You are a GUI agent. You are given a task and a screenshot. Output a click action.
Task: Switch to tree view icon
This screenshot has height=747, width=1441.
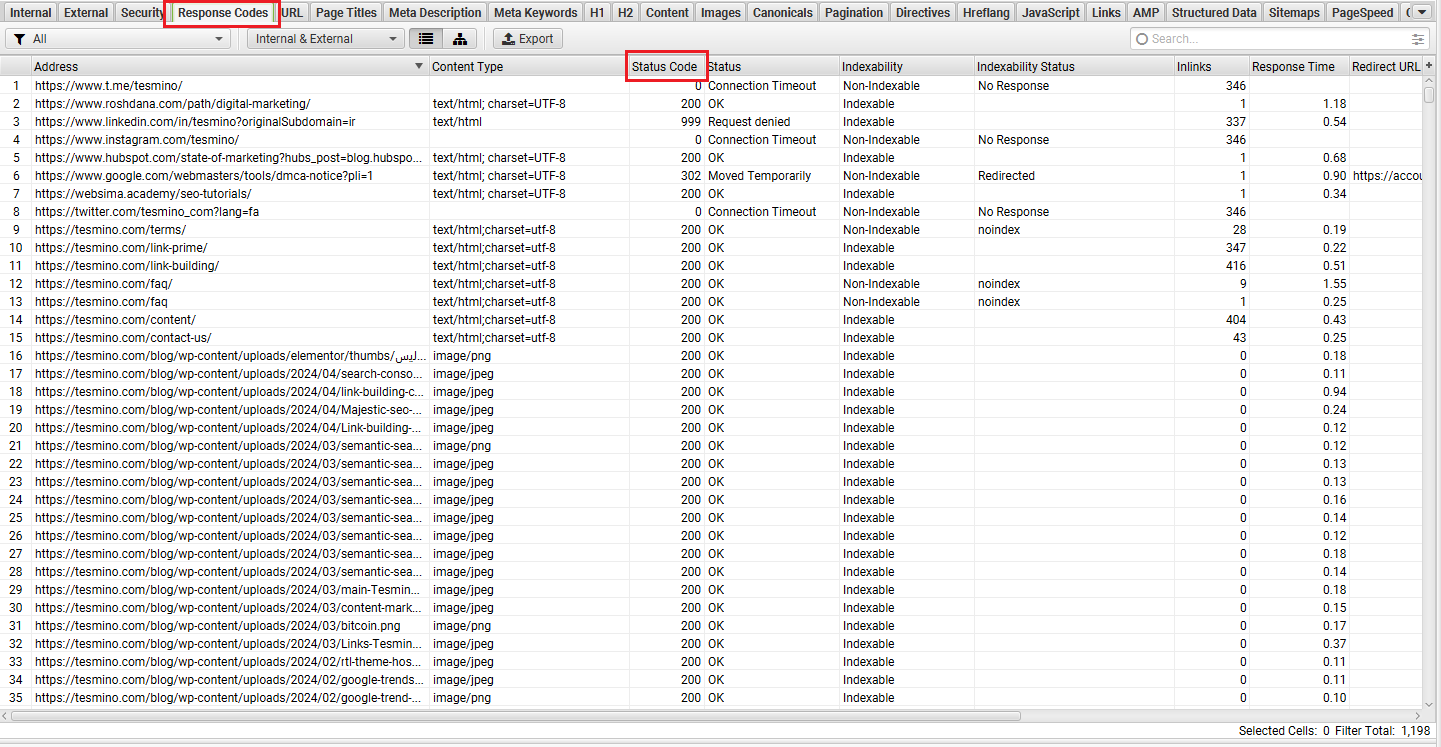click(x=459, y=39)
